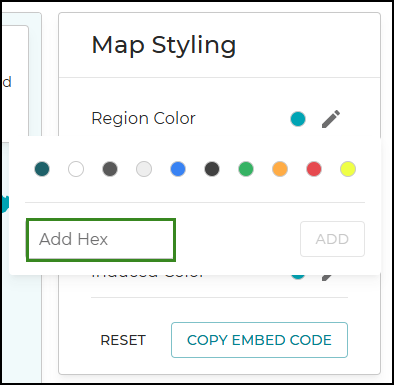Click the pencil edit icon for Region Color
This screenshot has height=385, width=394.
(x=331, y=119)
